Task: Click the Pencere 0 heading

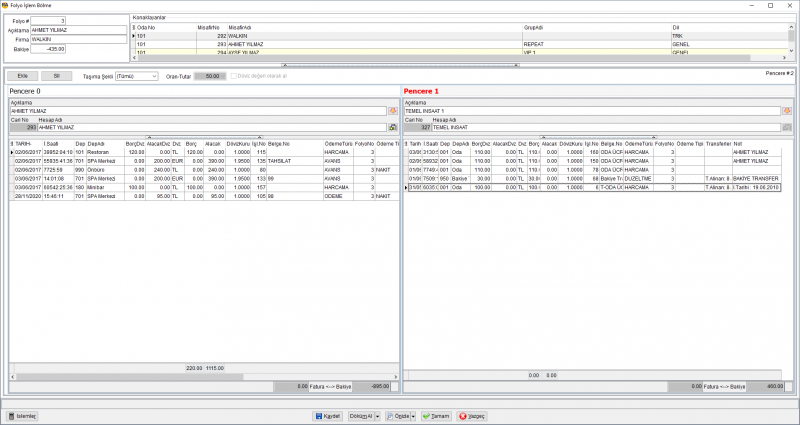Action: pos(25,91)
